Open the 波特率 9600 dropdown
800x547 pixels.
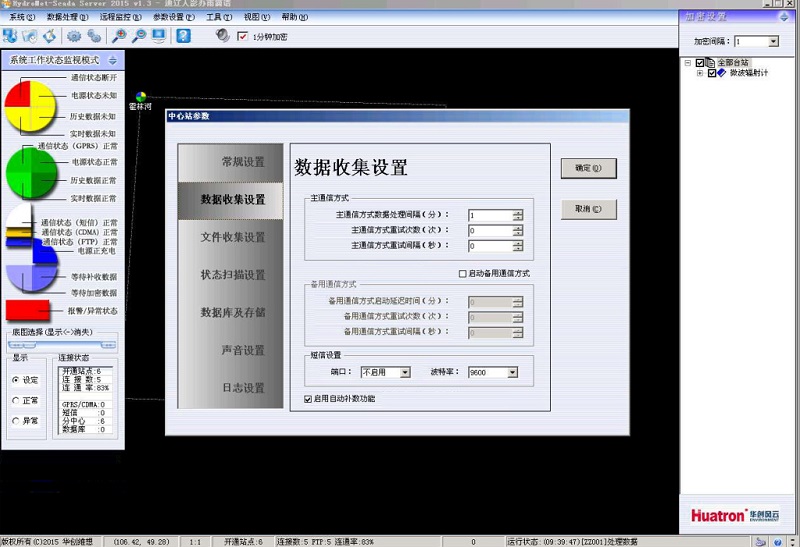512,372
